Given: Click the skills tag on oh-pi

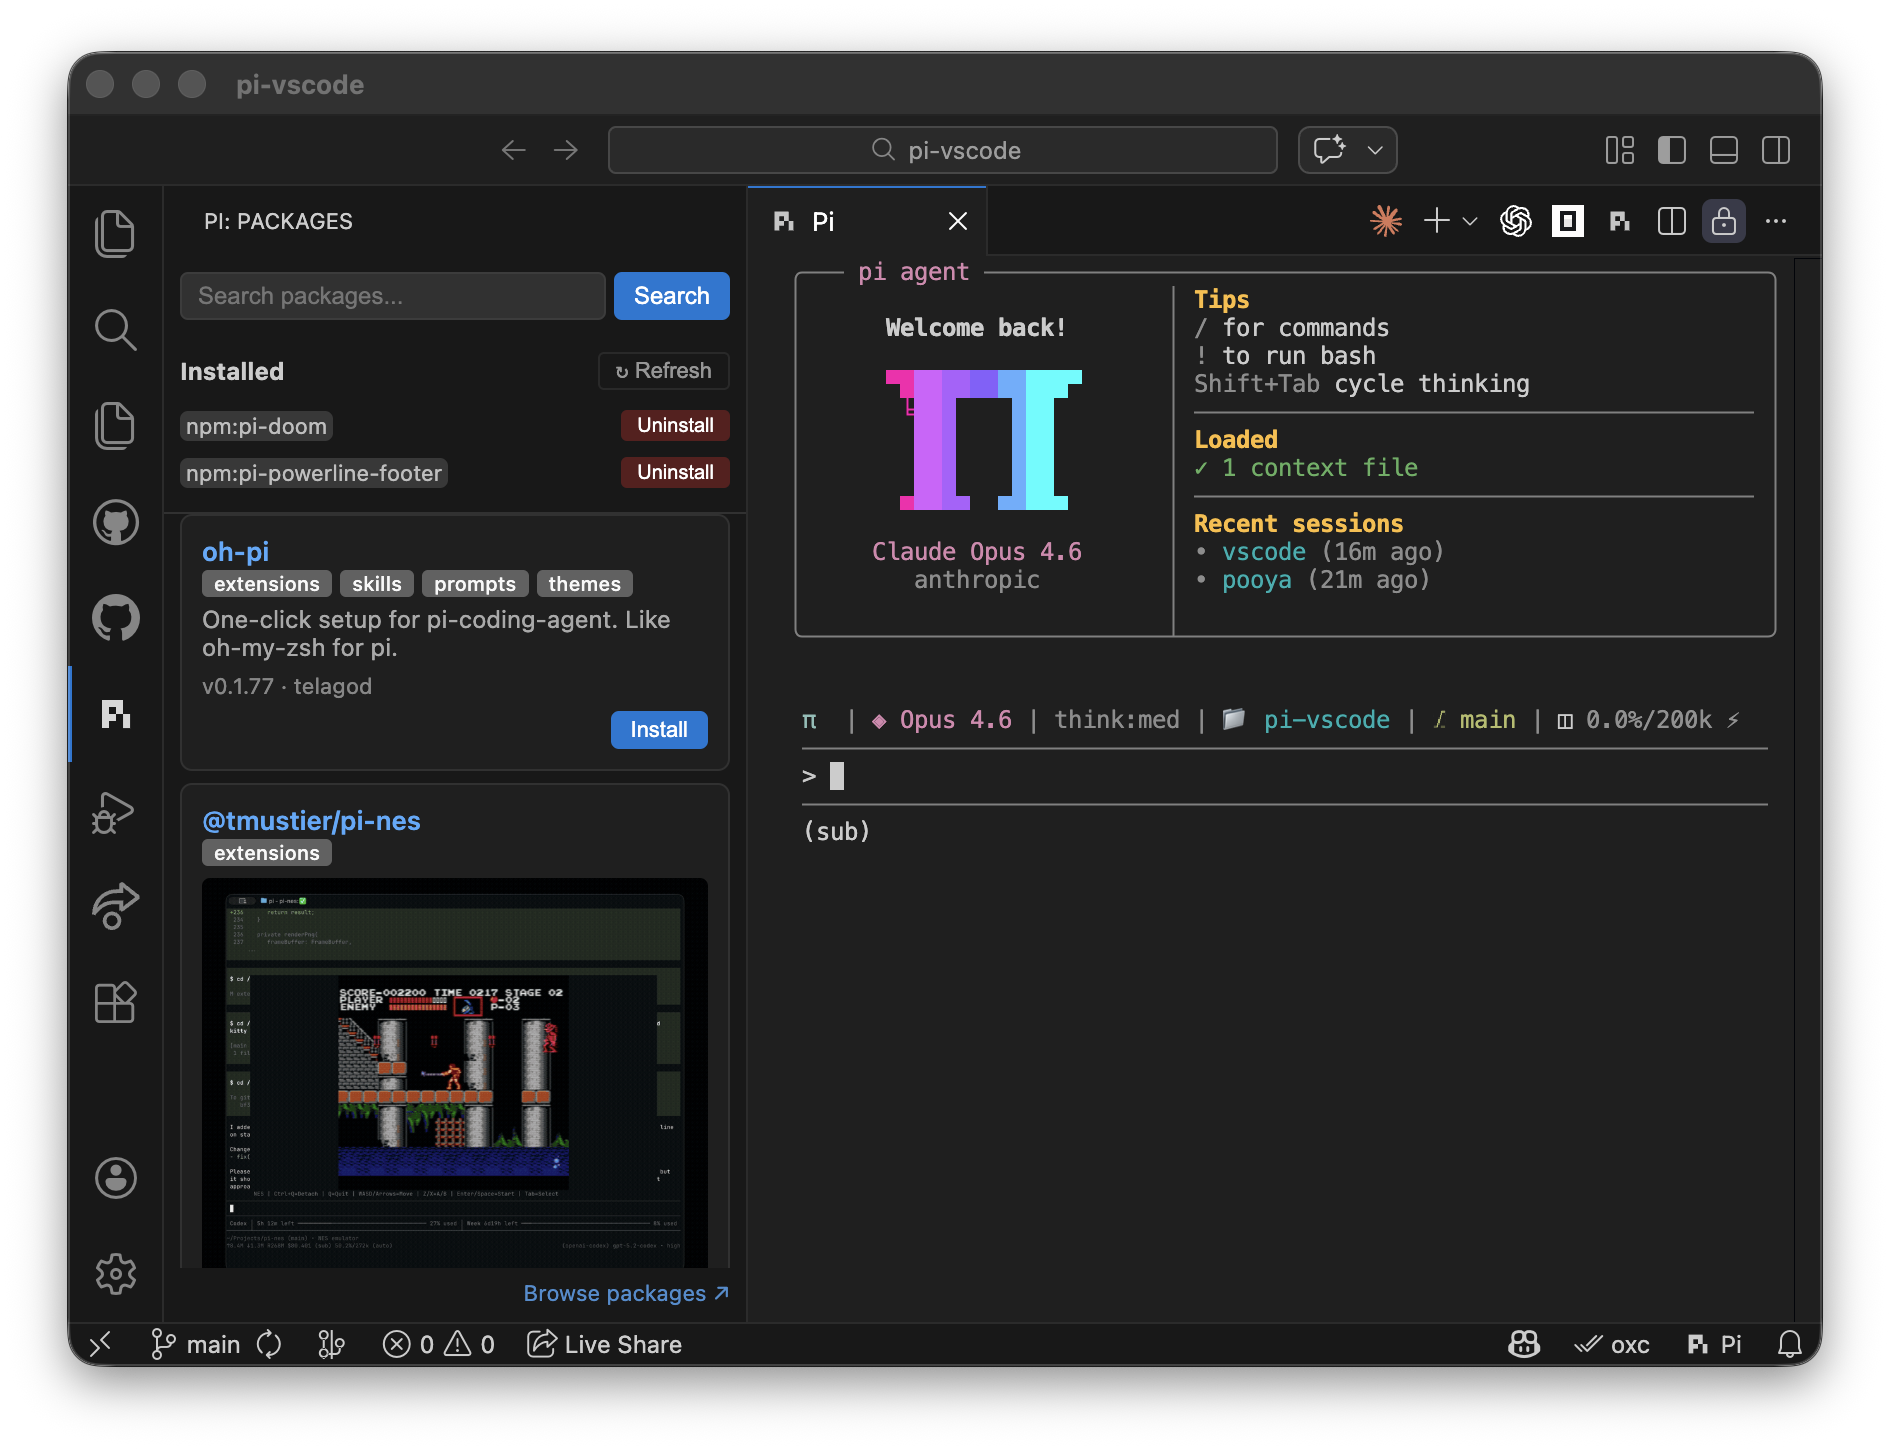Looking at the screenshot, I should [376, 584].
